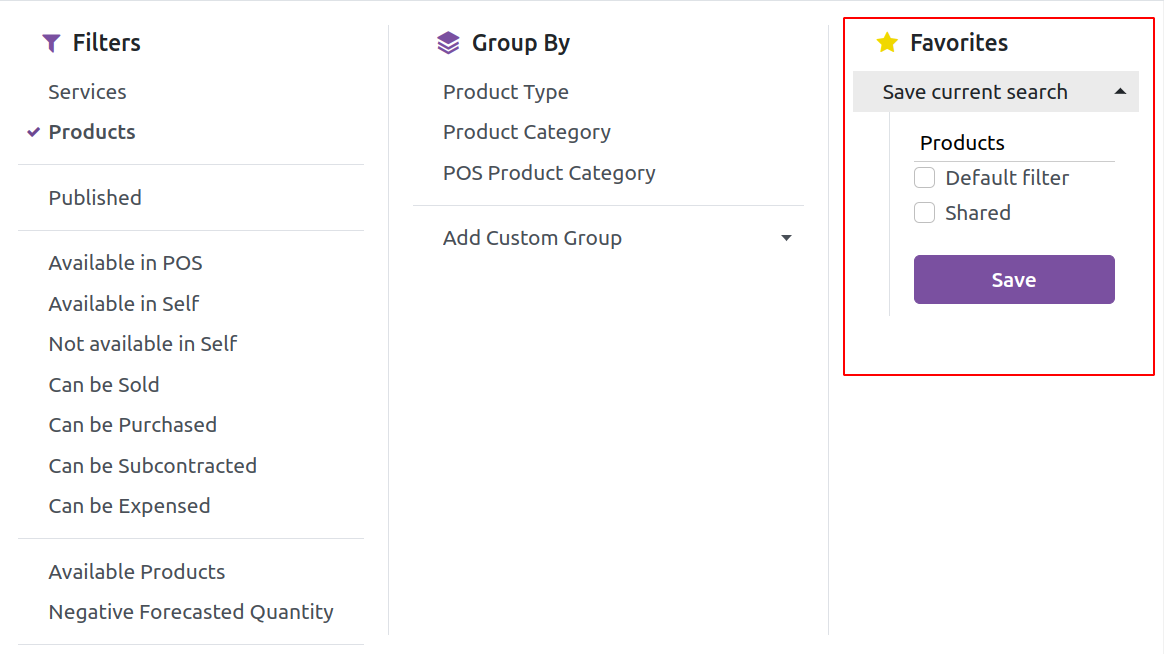Enable the Default filter checkbox
This screenshot has width=1164, height=654.
(x=924, y=178)
